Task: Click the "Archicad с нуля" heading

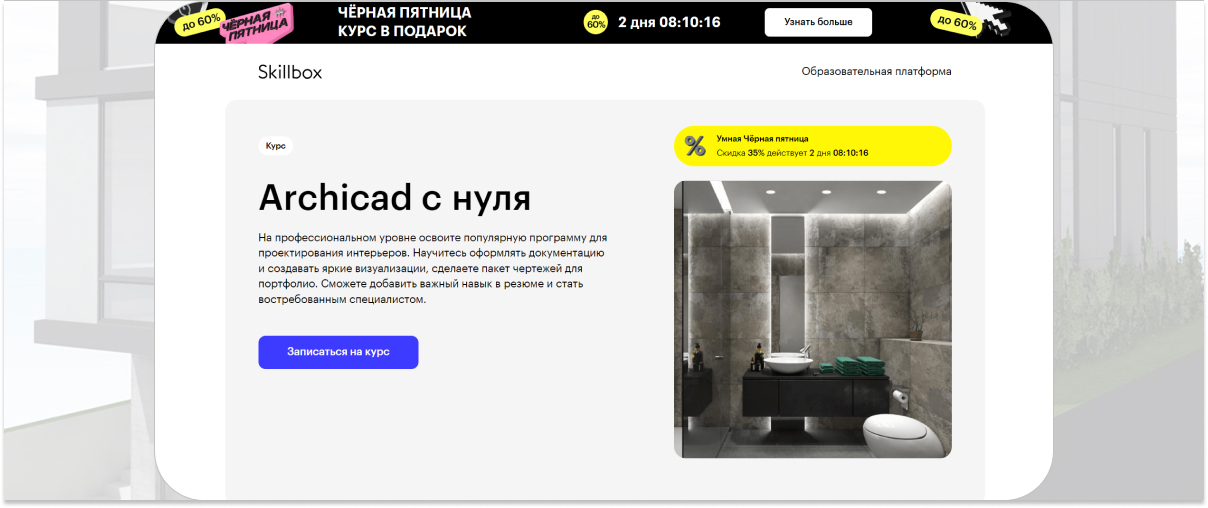Action: pyautogui.click(x=395, y=197)
